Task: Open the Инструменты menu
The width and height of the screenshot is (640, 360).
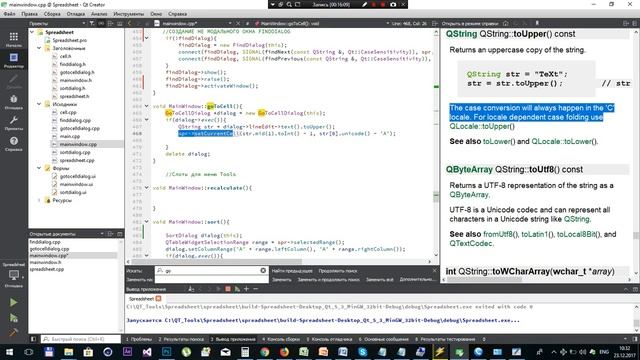Action: click(129, 14)
